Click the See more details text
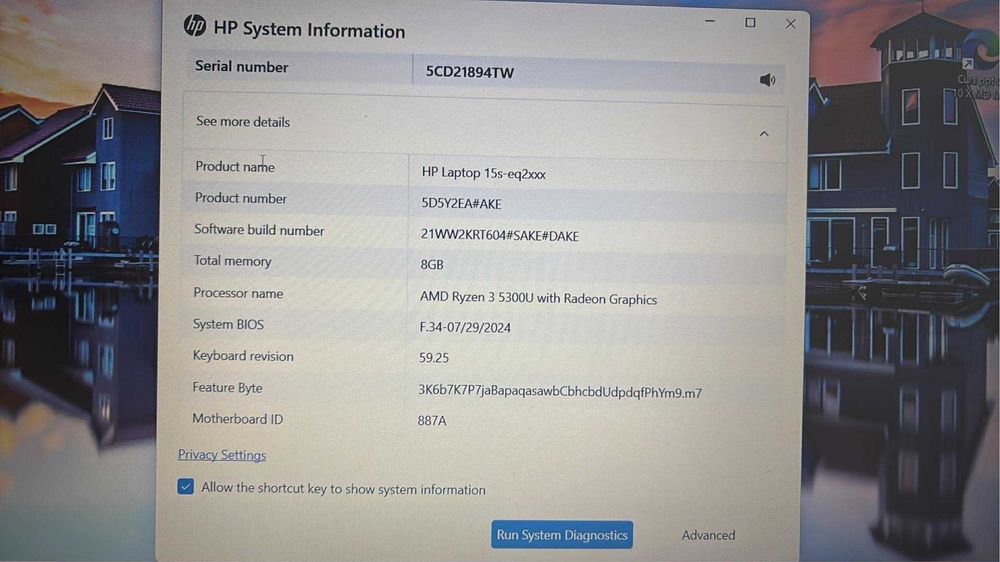This screenshot has height=562, width=1000. click(243, 121)
